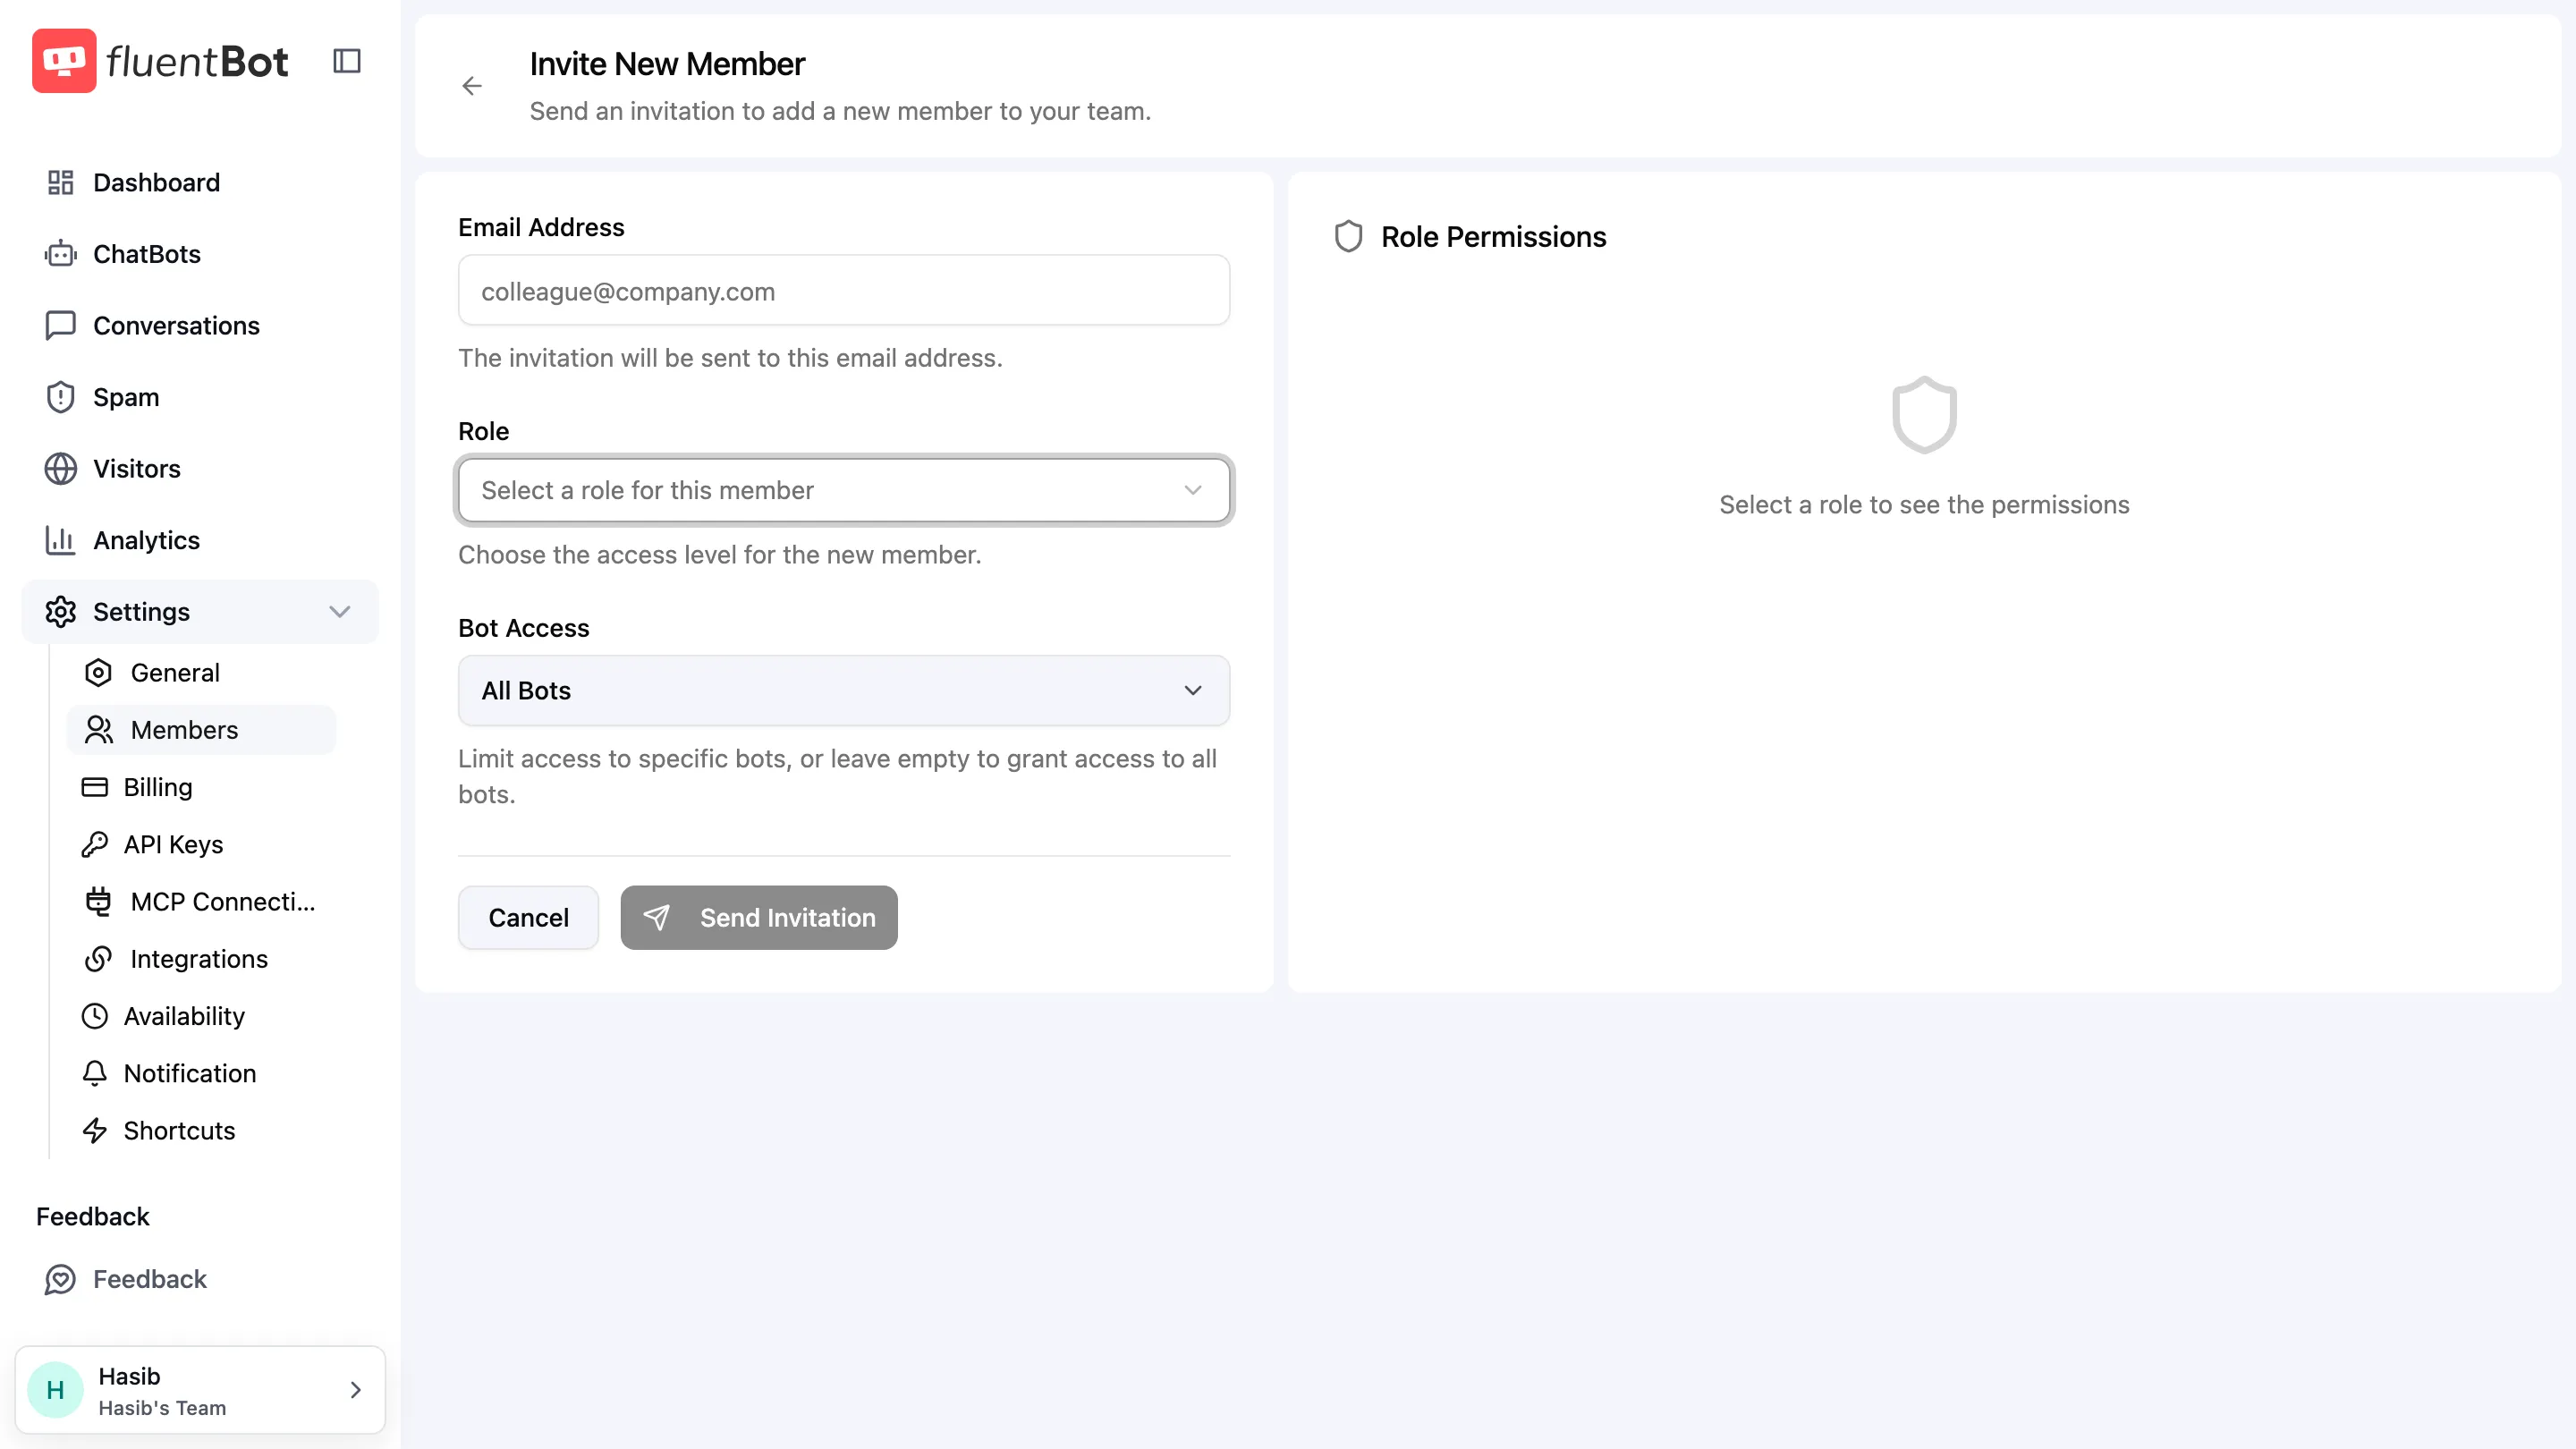Click the Notification bell icon

[95, 1073]
